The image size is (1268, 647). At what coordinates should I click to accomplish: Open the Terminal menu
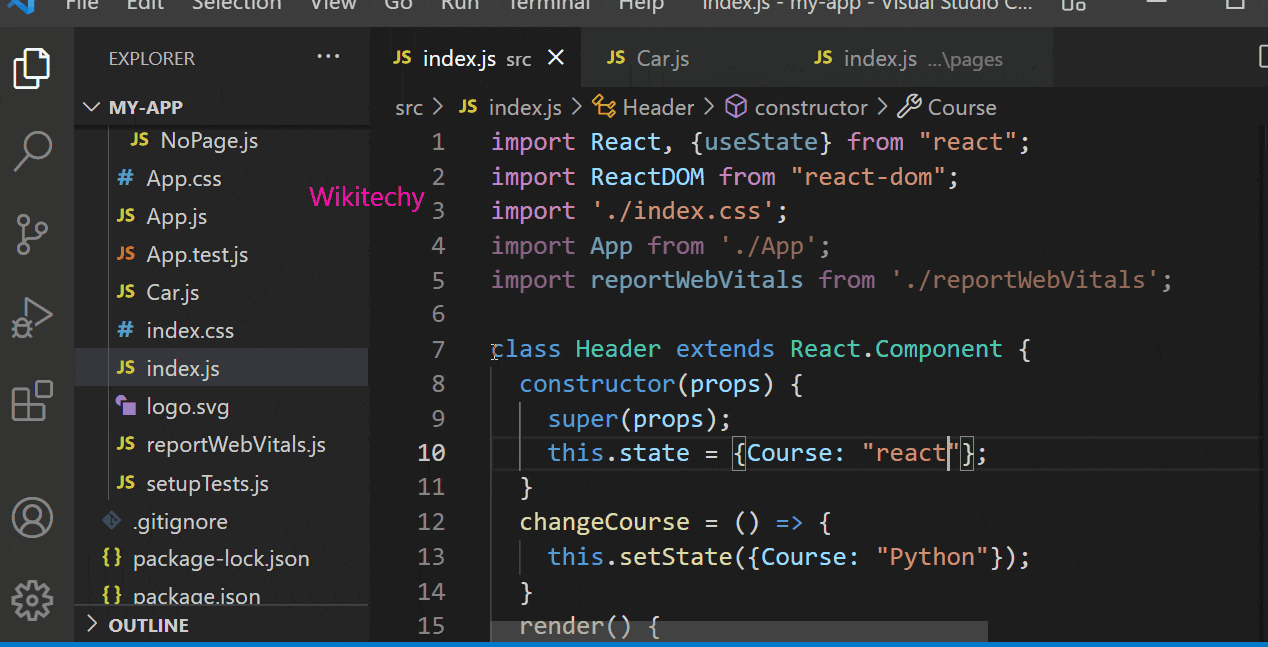548,5
